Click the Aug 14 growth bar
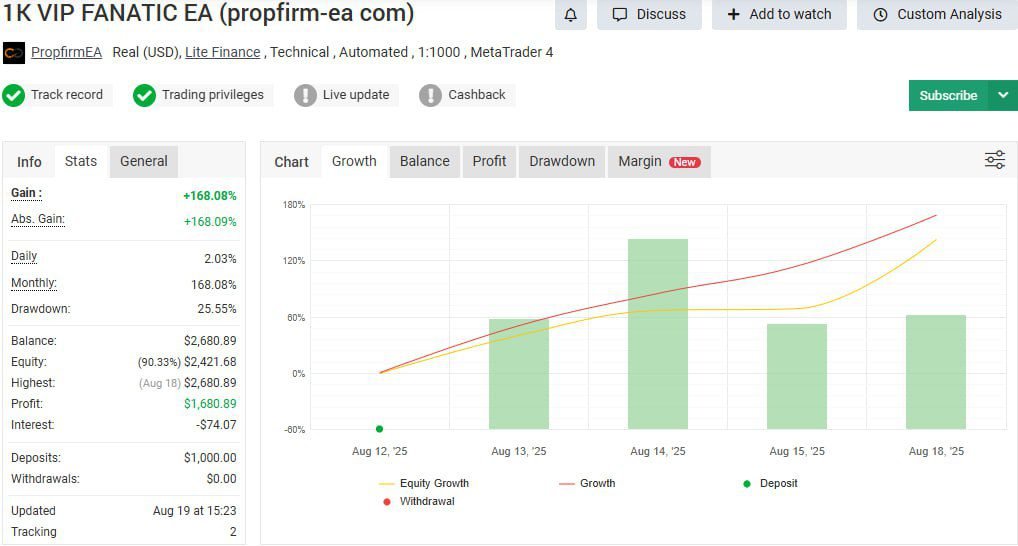Viewport: 1018px width, 546px height. [658, 333]
